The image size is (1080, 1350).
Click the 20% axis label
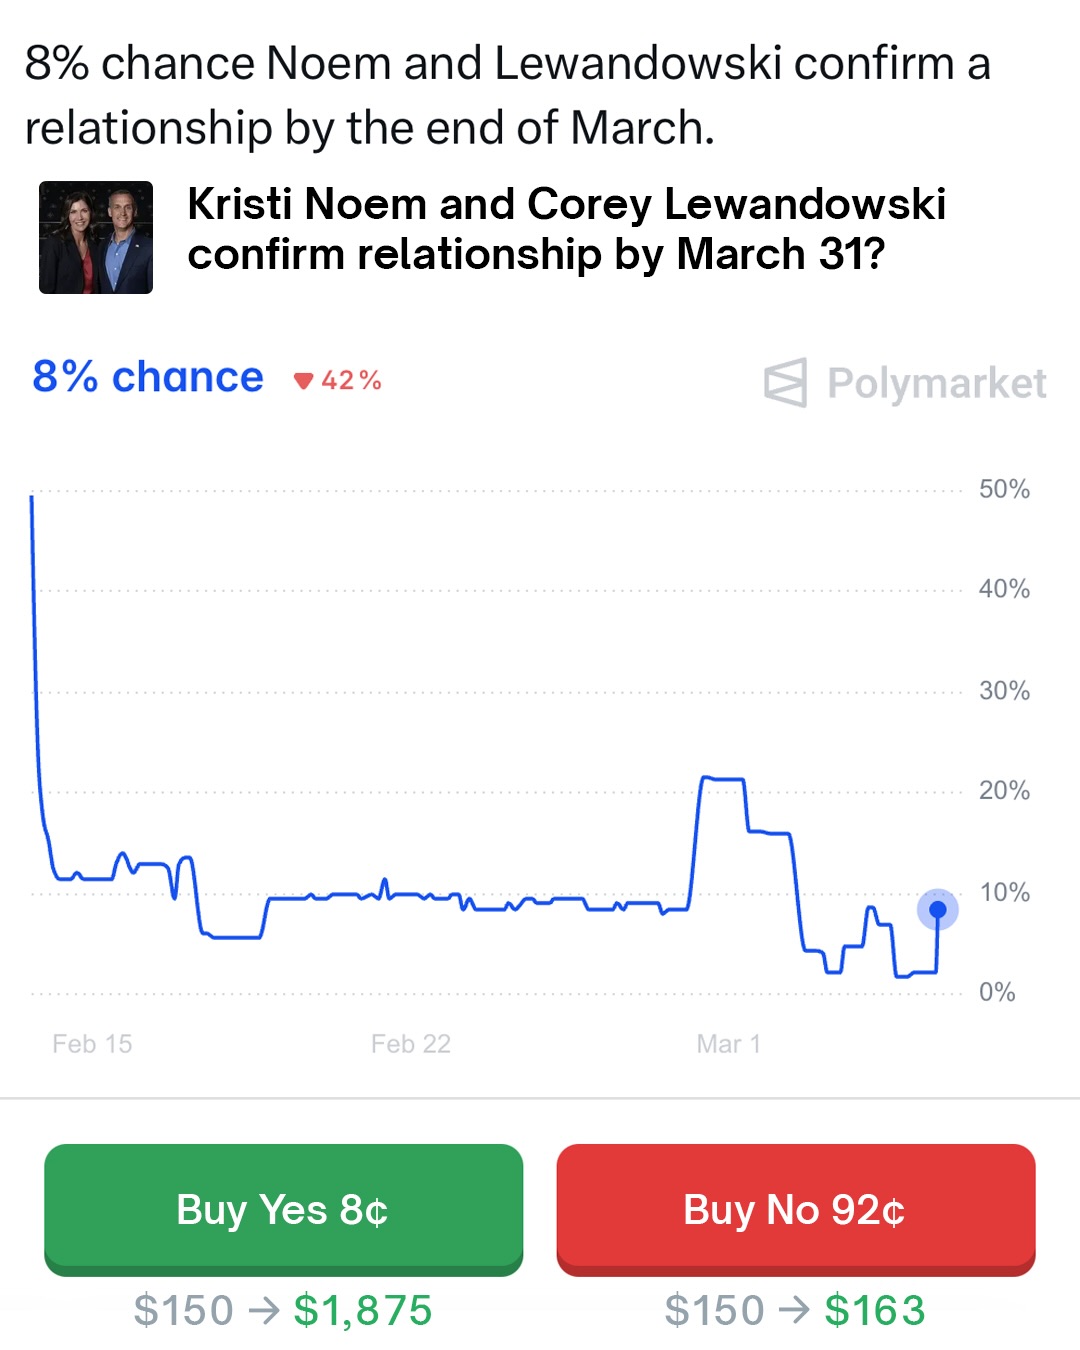[x=1004, y=791]
